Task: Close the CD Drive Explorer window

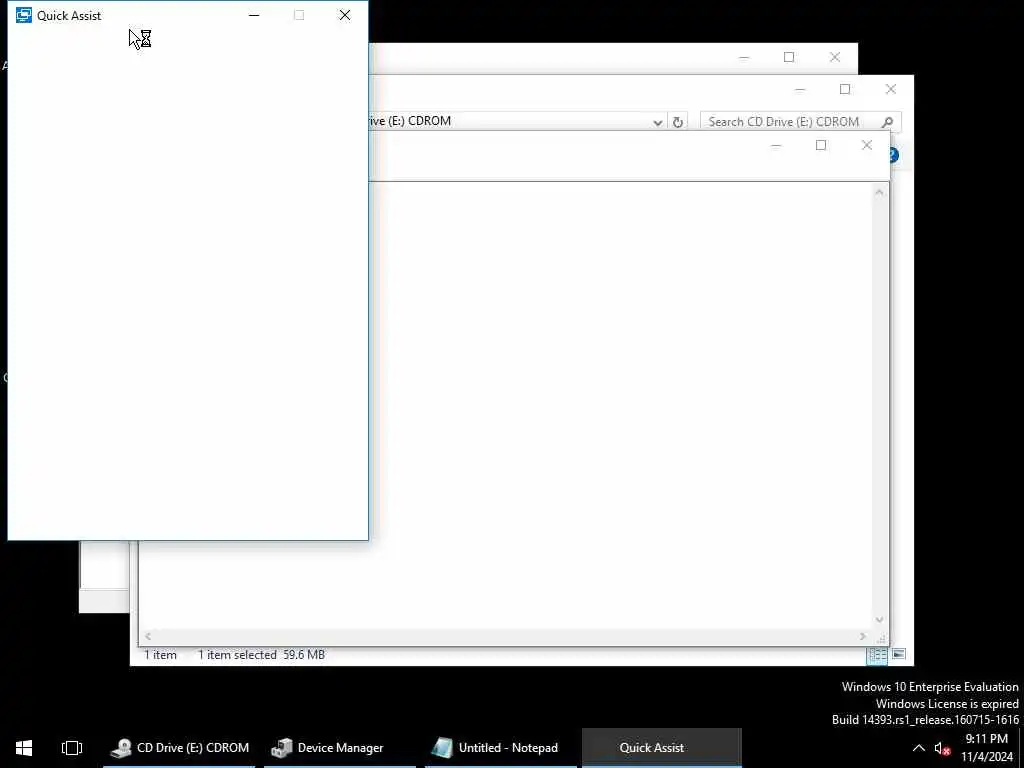Action: pos(891,89)
